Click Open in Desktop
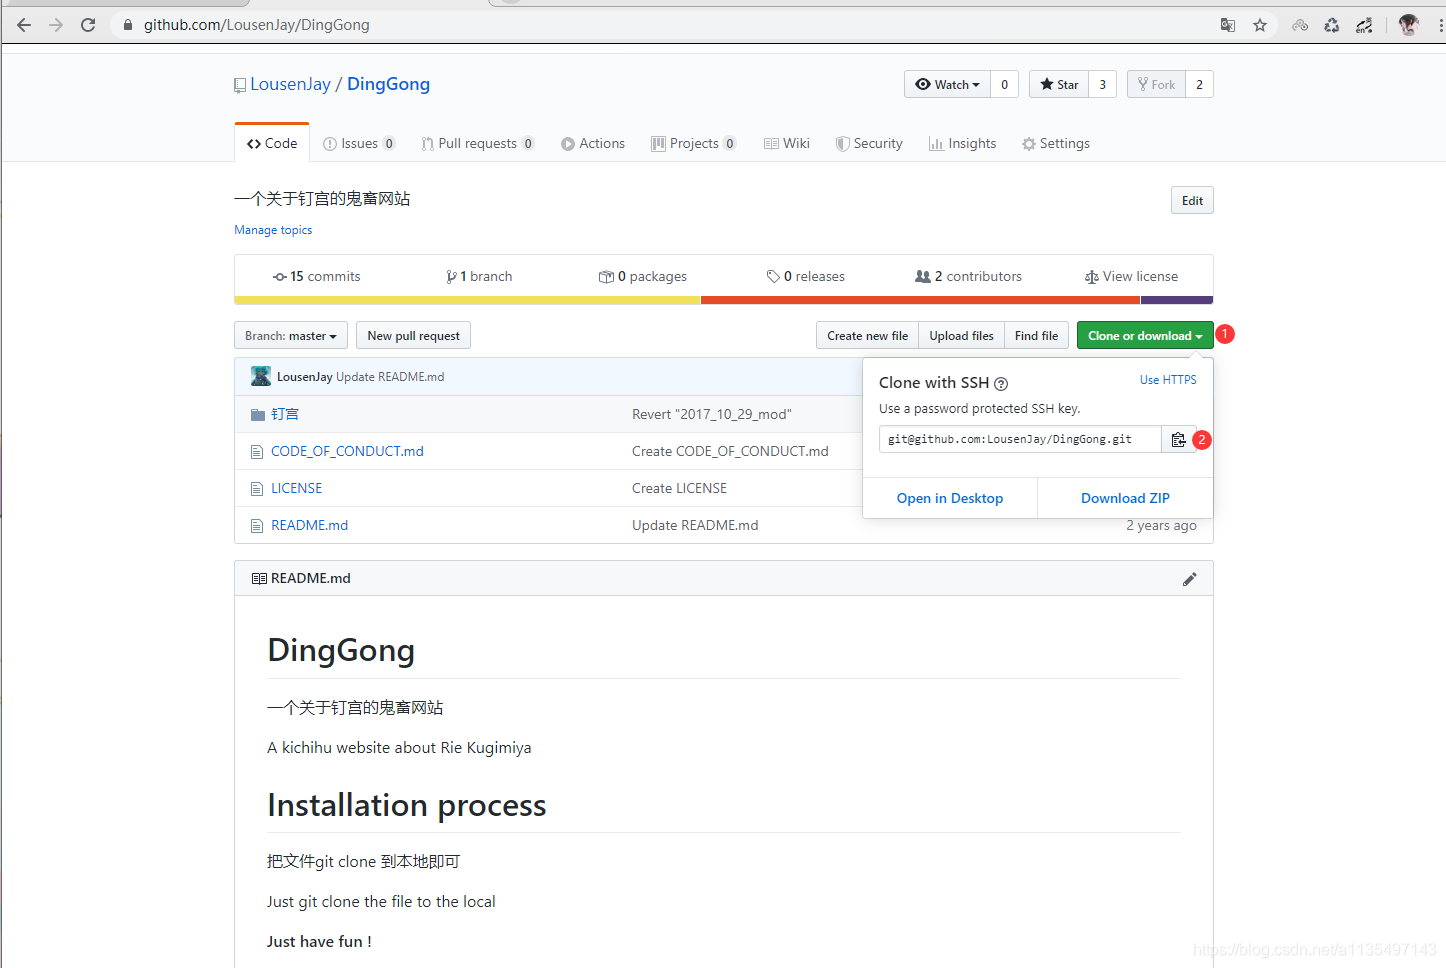The height and width of the screenshot is (968, 1446). click(950, 498)
